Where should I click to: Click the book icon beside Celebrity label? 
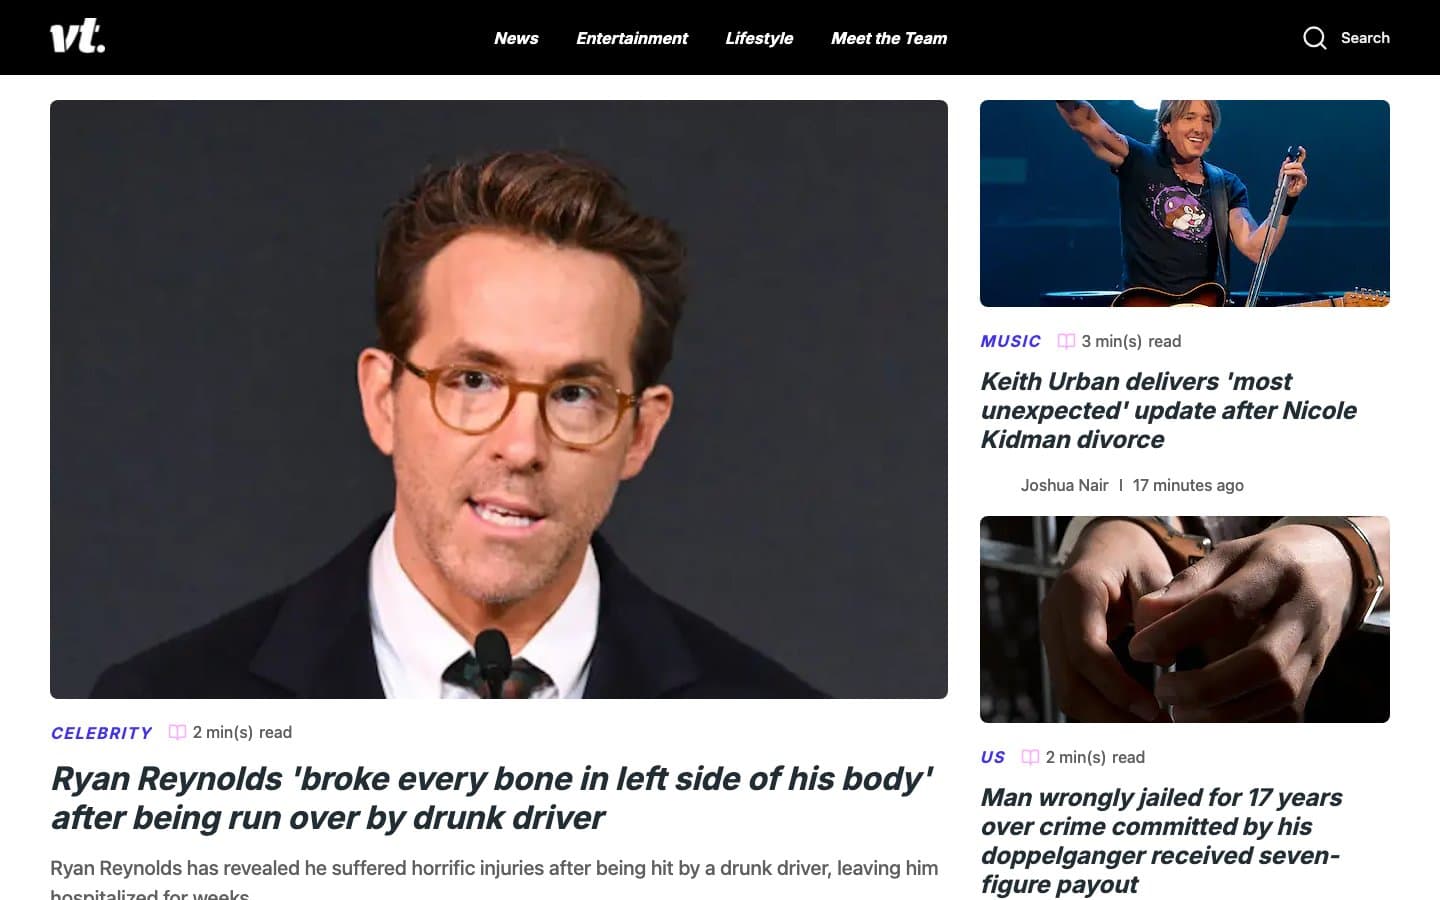(x=177, y=732)
